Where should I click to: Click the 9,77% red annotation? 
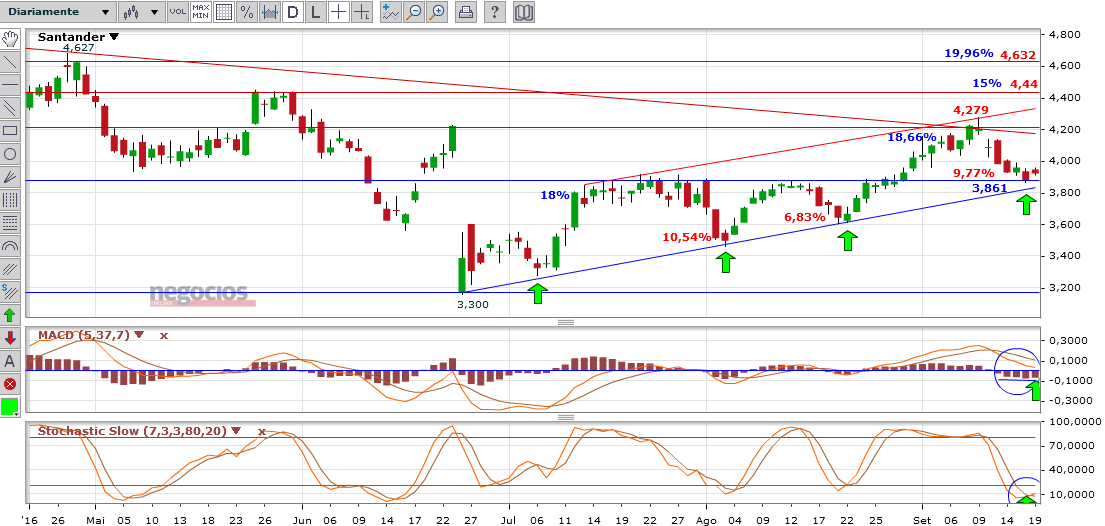click(974, 173)
